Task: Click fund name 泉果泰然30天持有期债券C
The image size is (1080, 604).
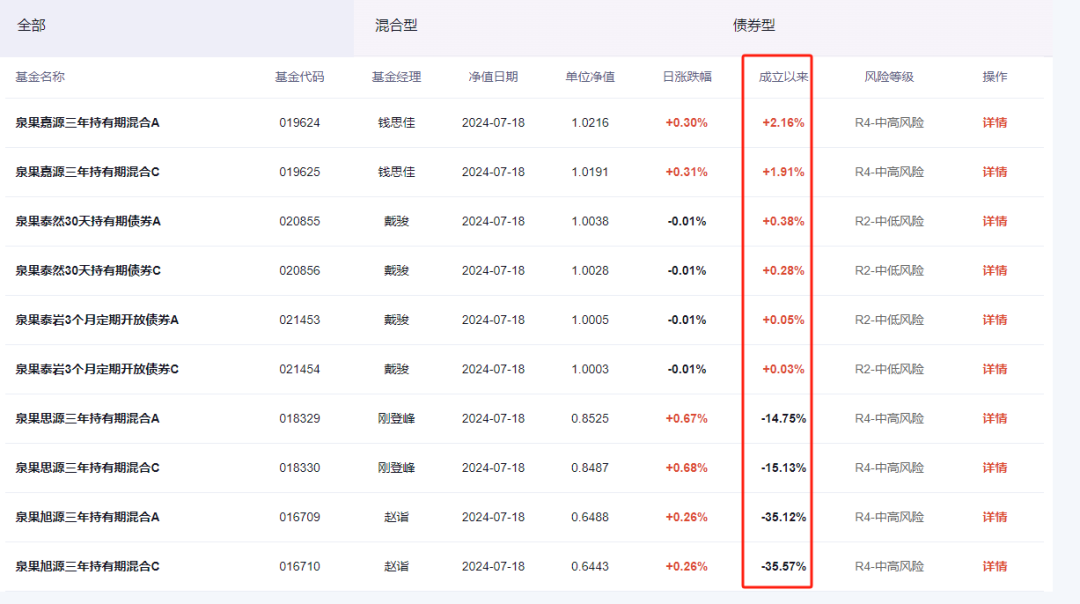Action: point(88,271)
